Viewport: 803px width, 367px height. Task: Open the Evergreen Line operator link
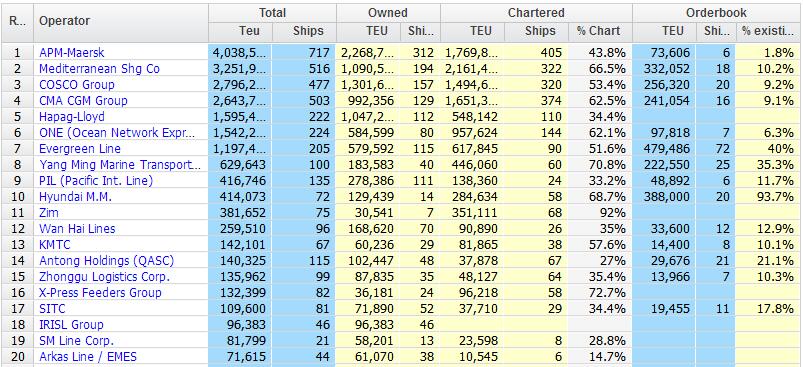tap(80, 148)
